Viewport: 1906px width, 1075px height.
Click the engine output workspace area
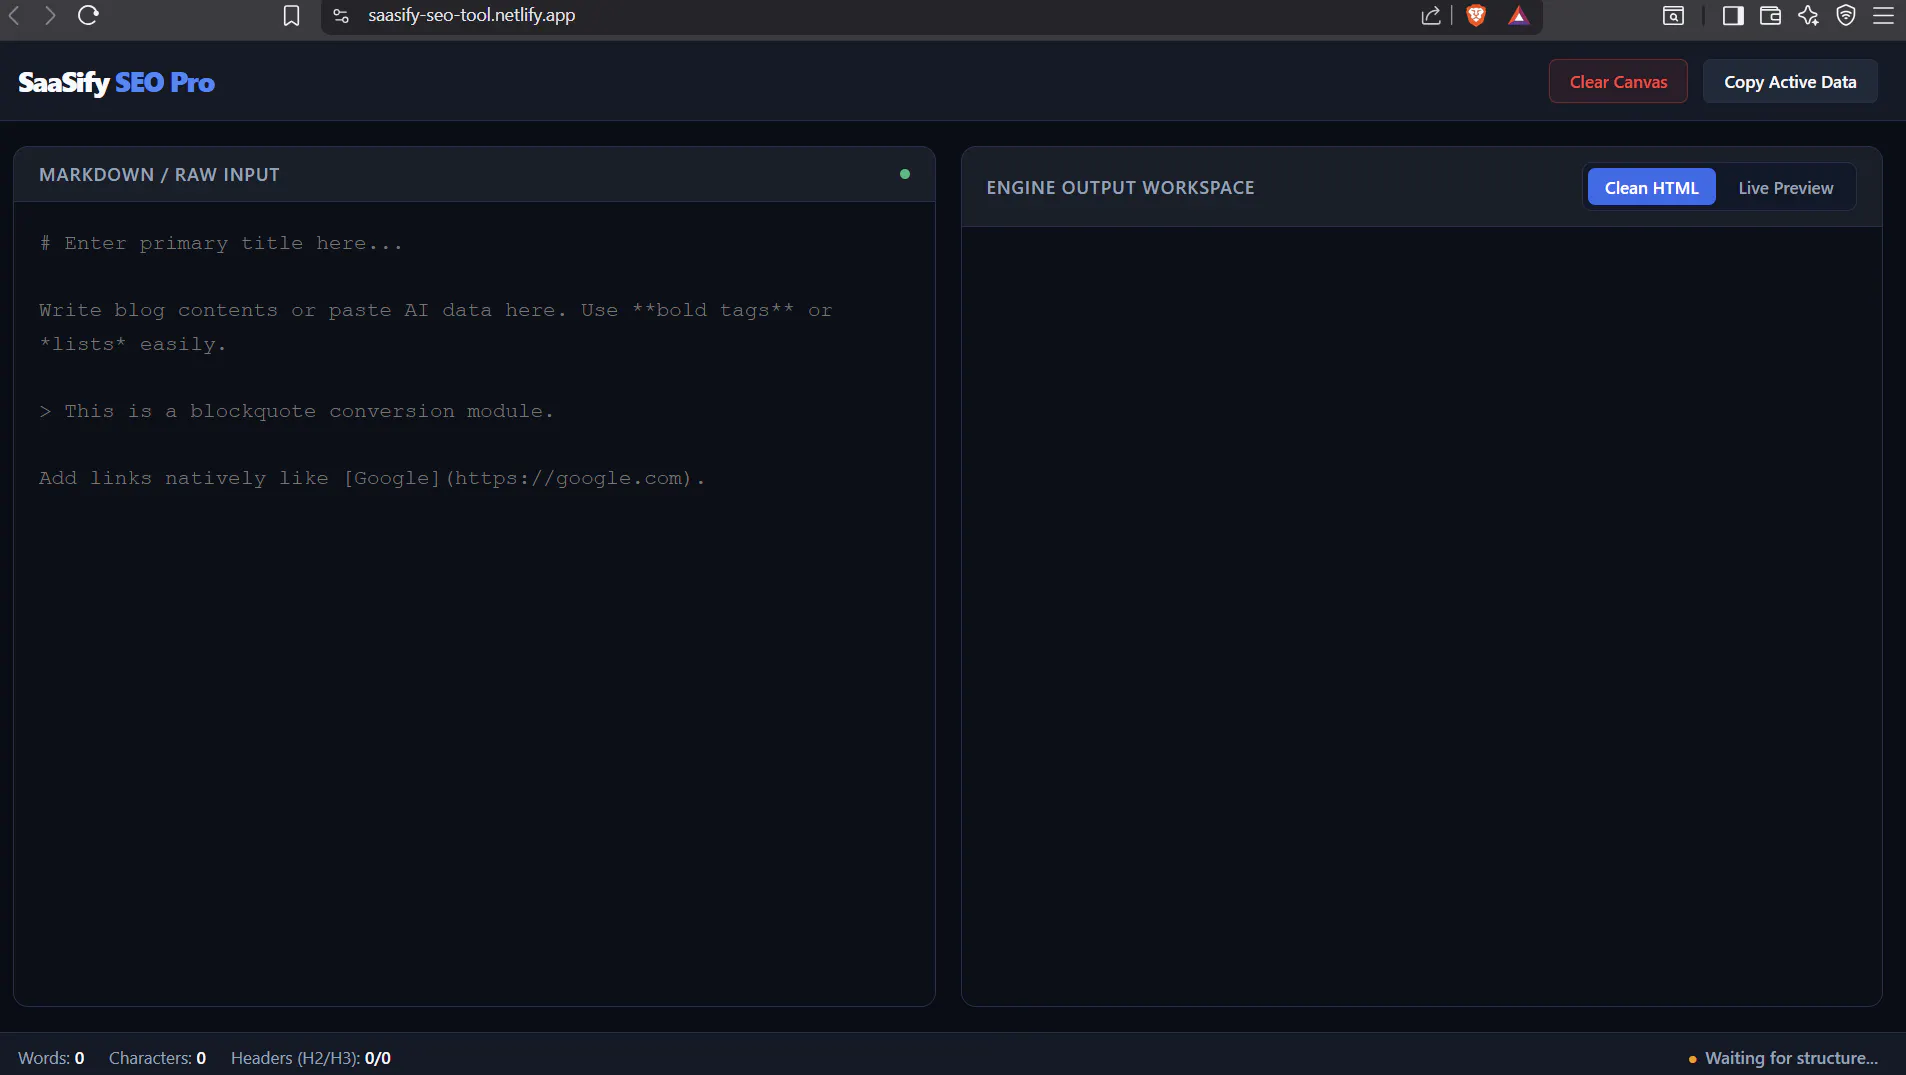point(1421,616)
